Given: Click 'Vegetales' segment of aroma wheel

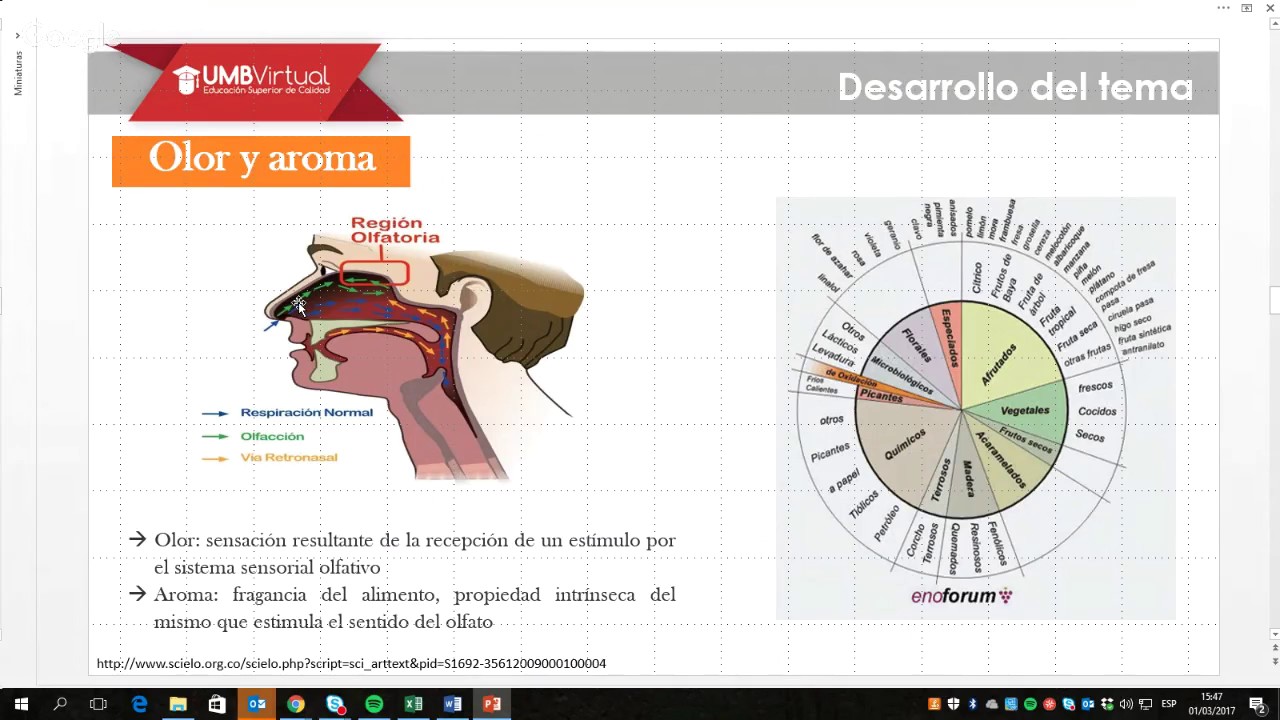Looking at the screenshot, I should click(1025, 410).
